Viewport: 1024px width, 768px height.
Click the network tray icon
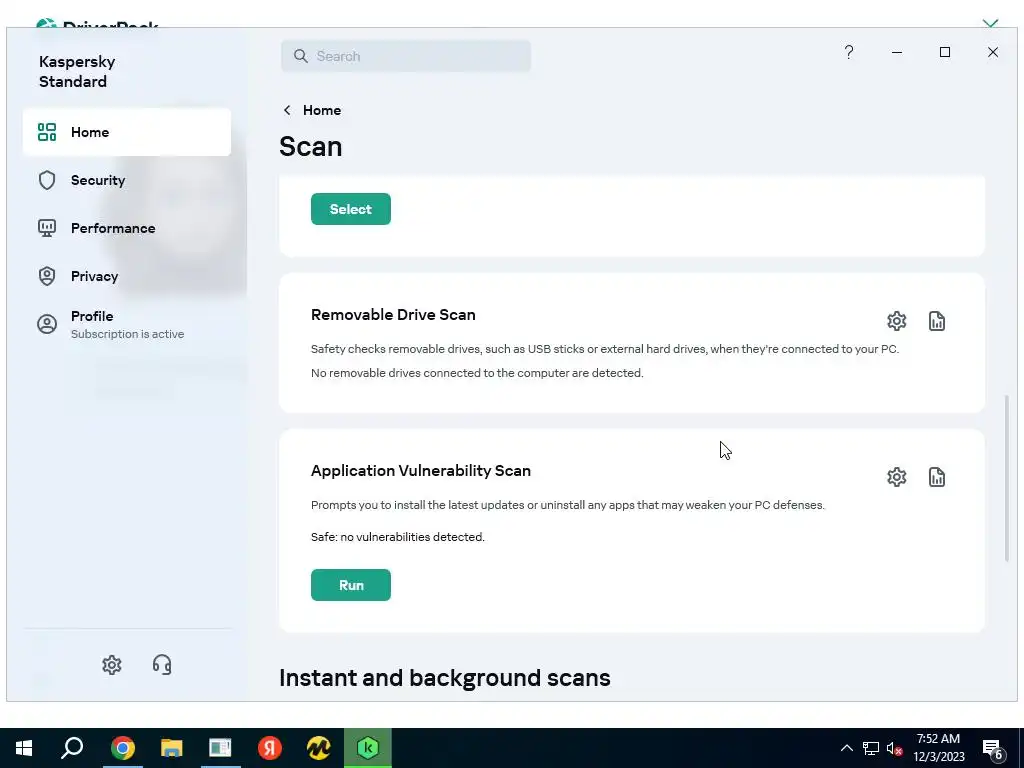coord(871,748)
